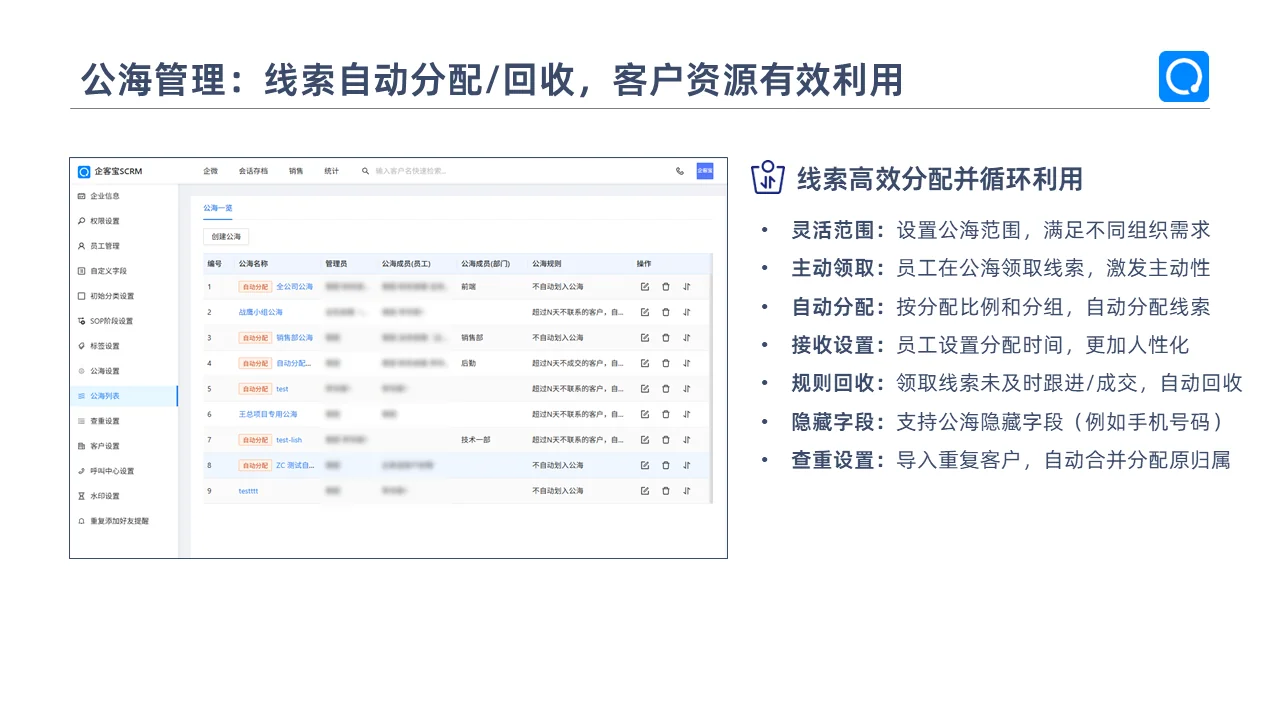Open the 战鹰小组公海 link
The width and height of the screenshot is (1280, 720).
point(261,312)
